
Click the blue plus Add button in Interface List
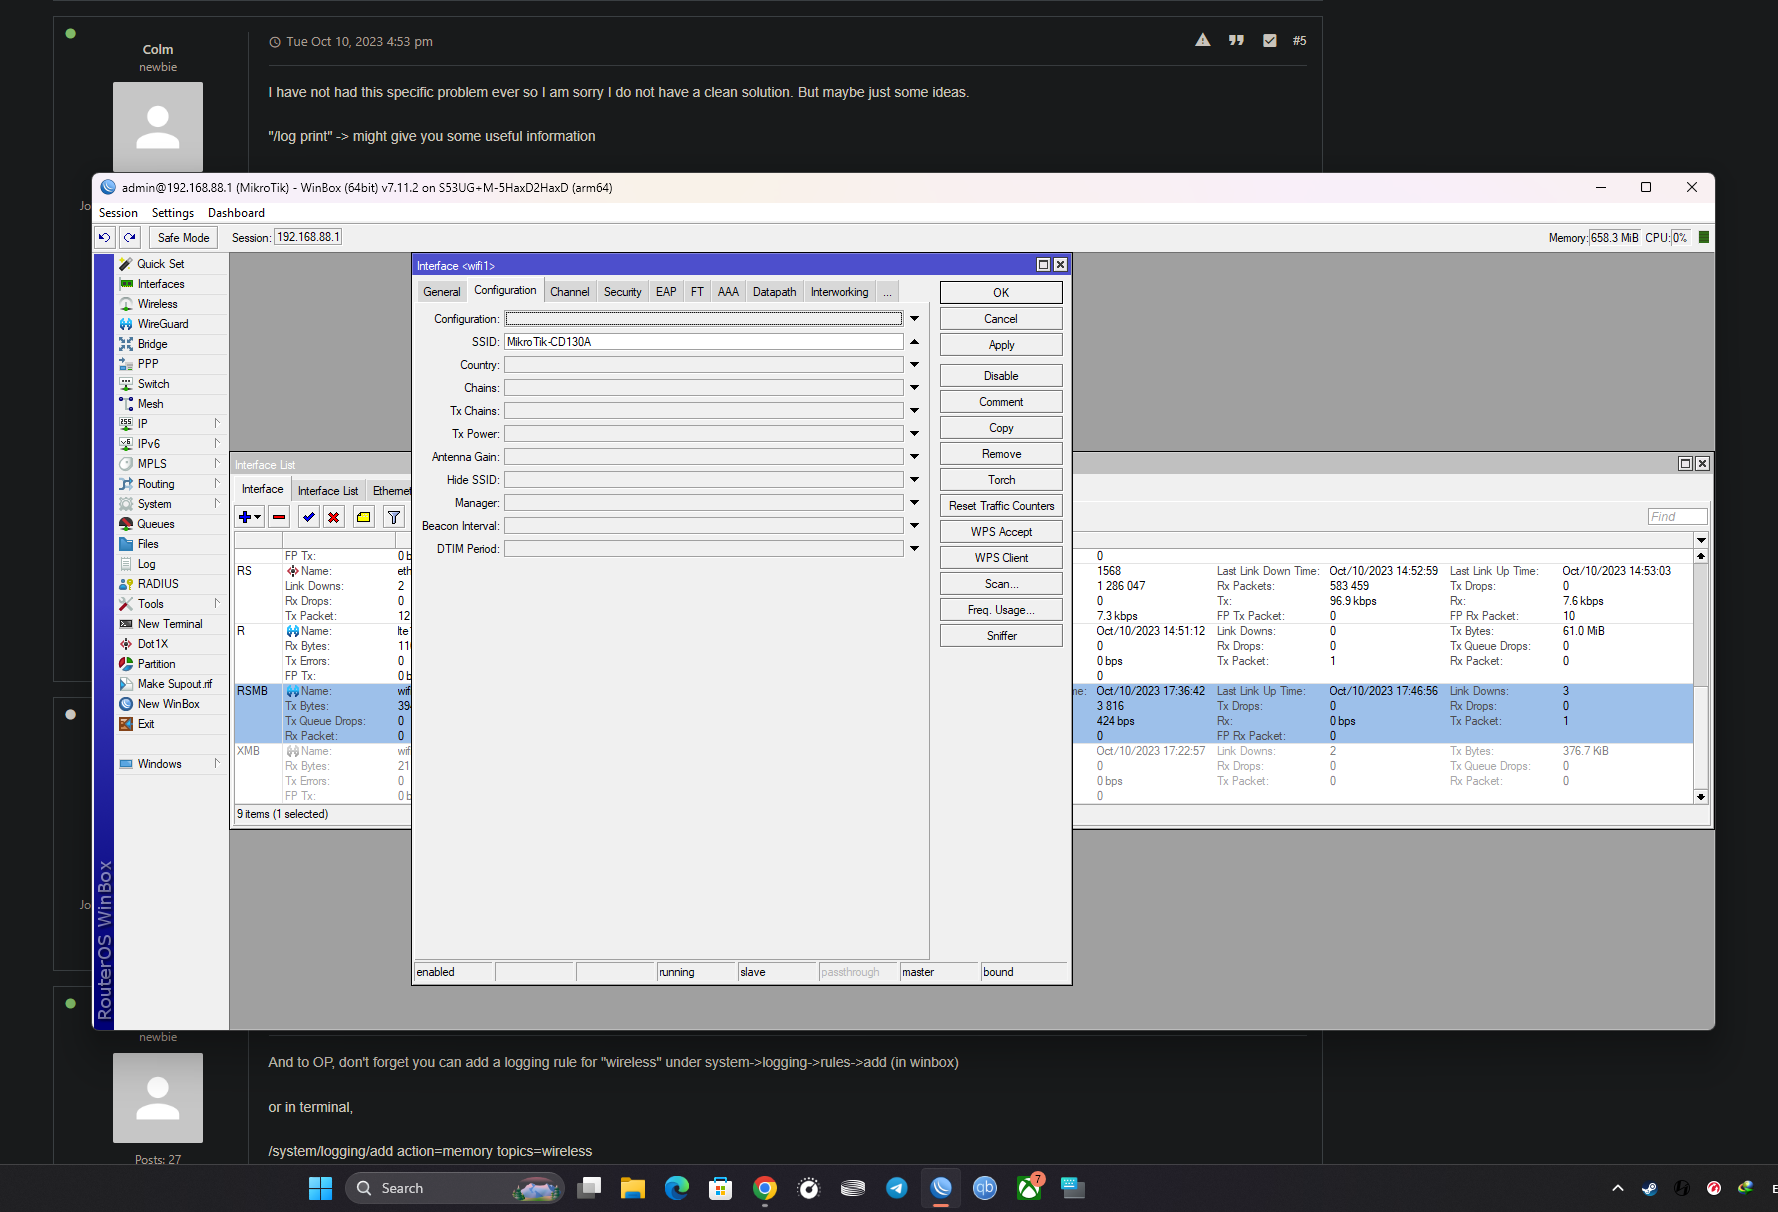pos(249,517)
